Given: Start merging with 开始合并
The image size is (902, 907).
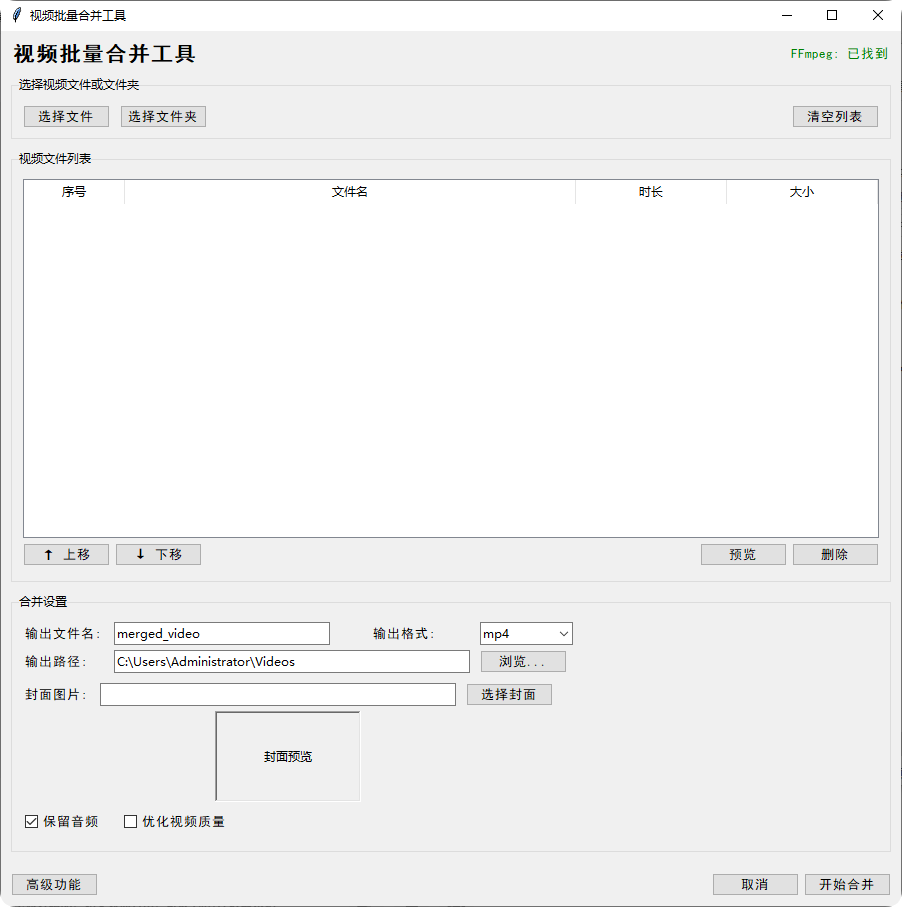Looking at the screenshot, I should pos(847,884).
